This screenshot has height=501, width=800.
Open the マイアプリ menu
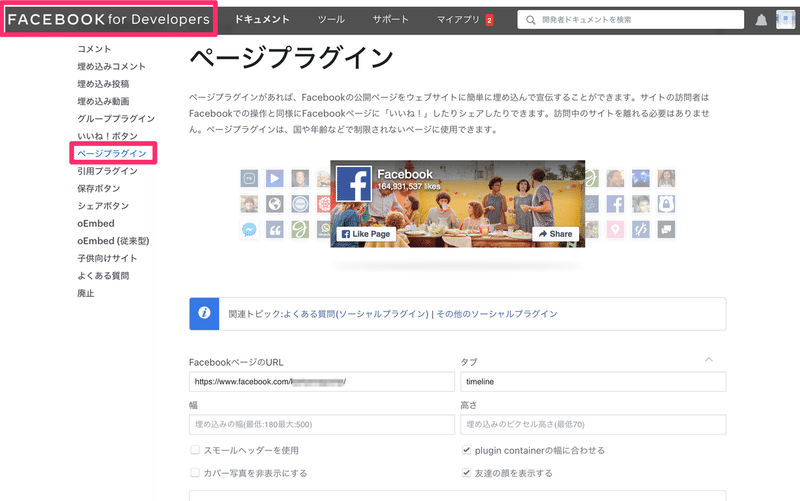pos(458,19)
